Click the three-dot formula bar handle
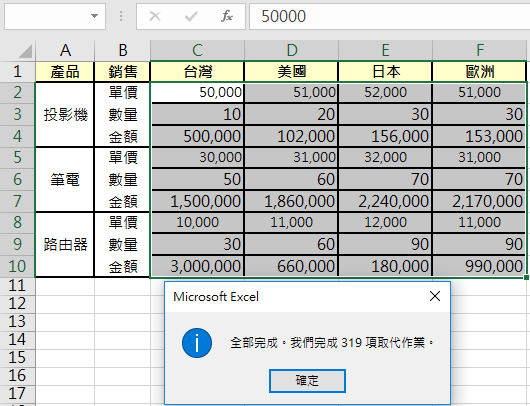Screen dimensions: 530x406 (121, 16)
